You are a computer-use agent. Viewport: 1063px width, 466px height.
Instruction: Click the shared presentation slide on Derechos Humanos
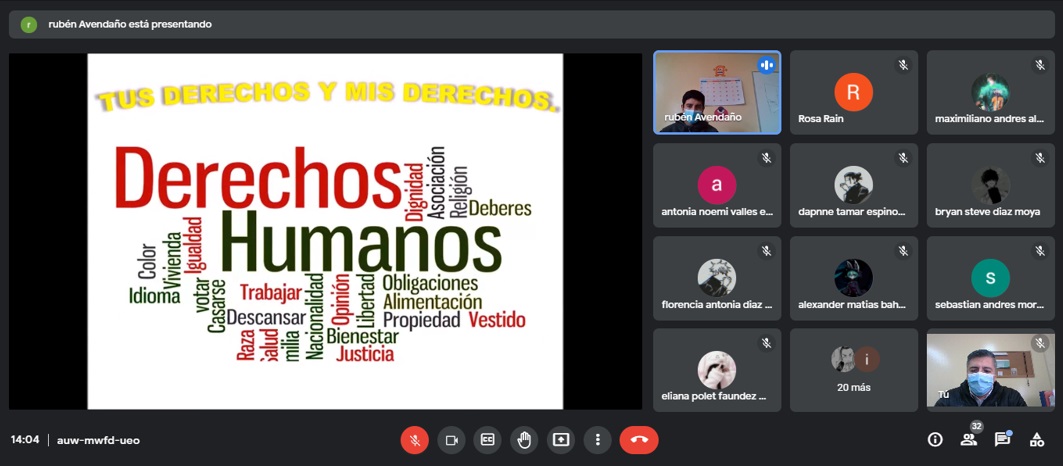(x=325, y=231)
